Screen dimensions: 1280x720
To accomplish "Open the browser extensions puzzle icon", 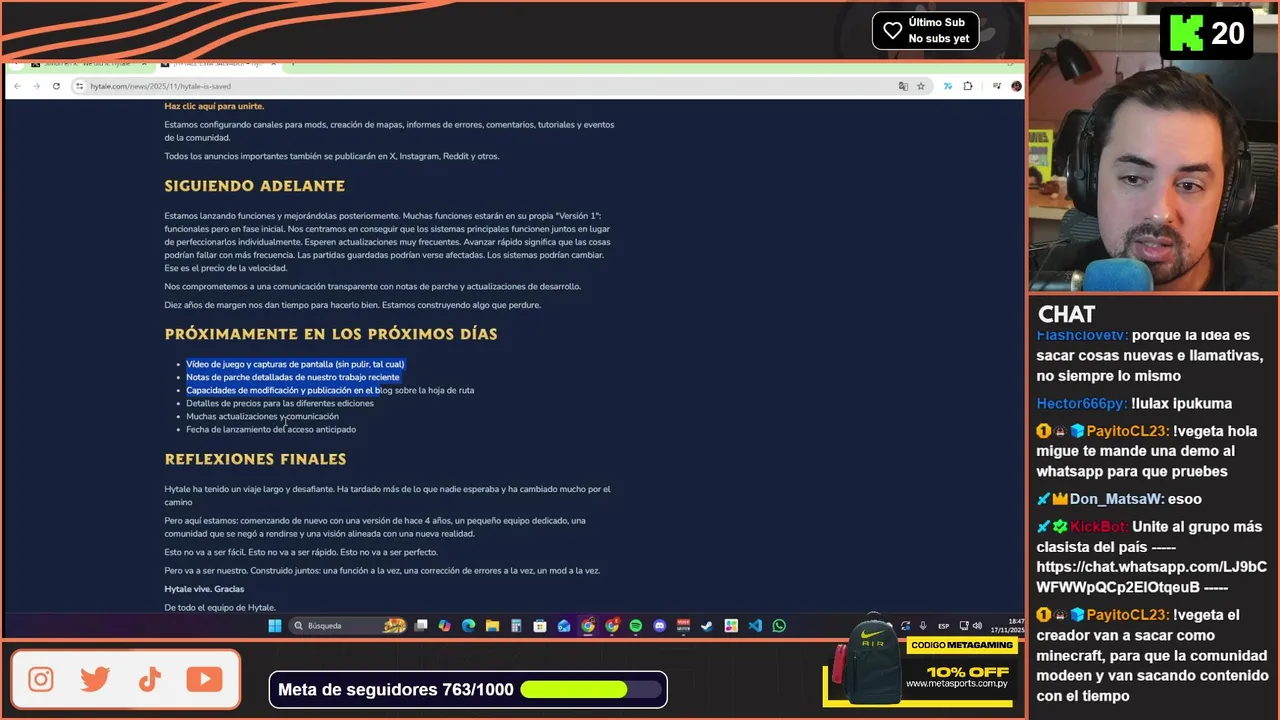I will [968, 86].
